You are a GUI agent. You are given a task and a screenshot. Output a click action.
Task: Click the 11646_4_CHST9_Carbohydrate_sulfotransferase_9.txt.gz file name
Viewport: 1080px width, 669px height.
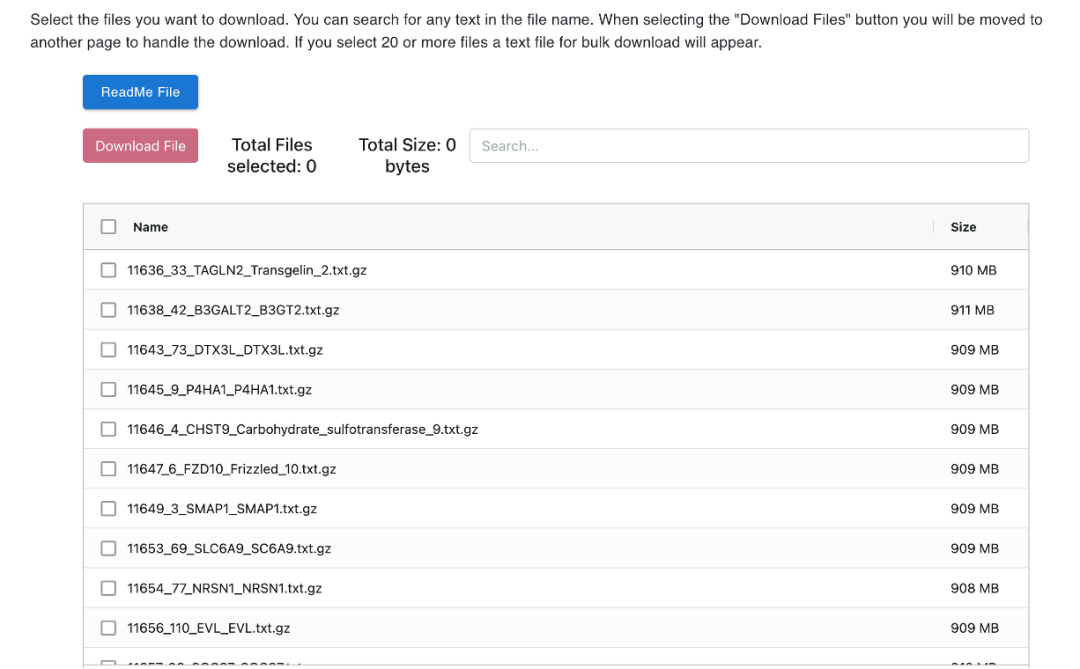tap(302, 429)
